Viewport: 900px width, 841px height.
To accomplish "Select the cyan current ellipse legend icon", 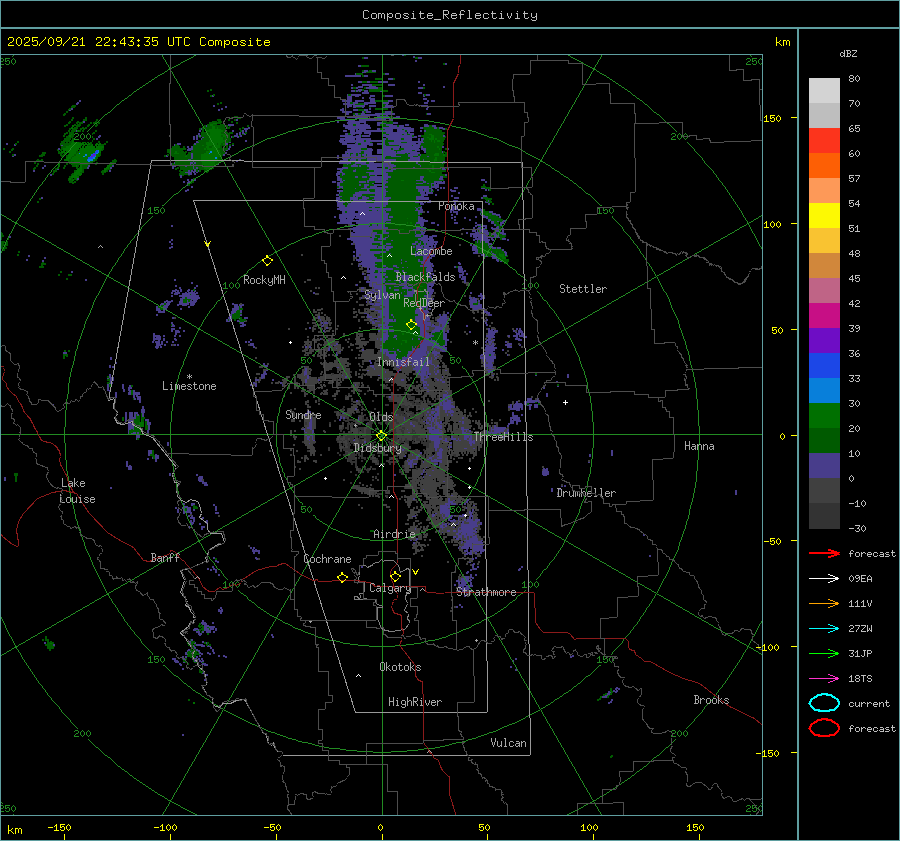I will pos(824,703).
